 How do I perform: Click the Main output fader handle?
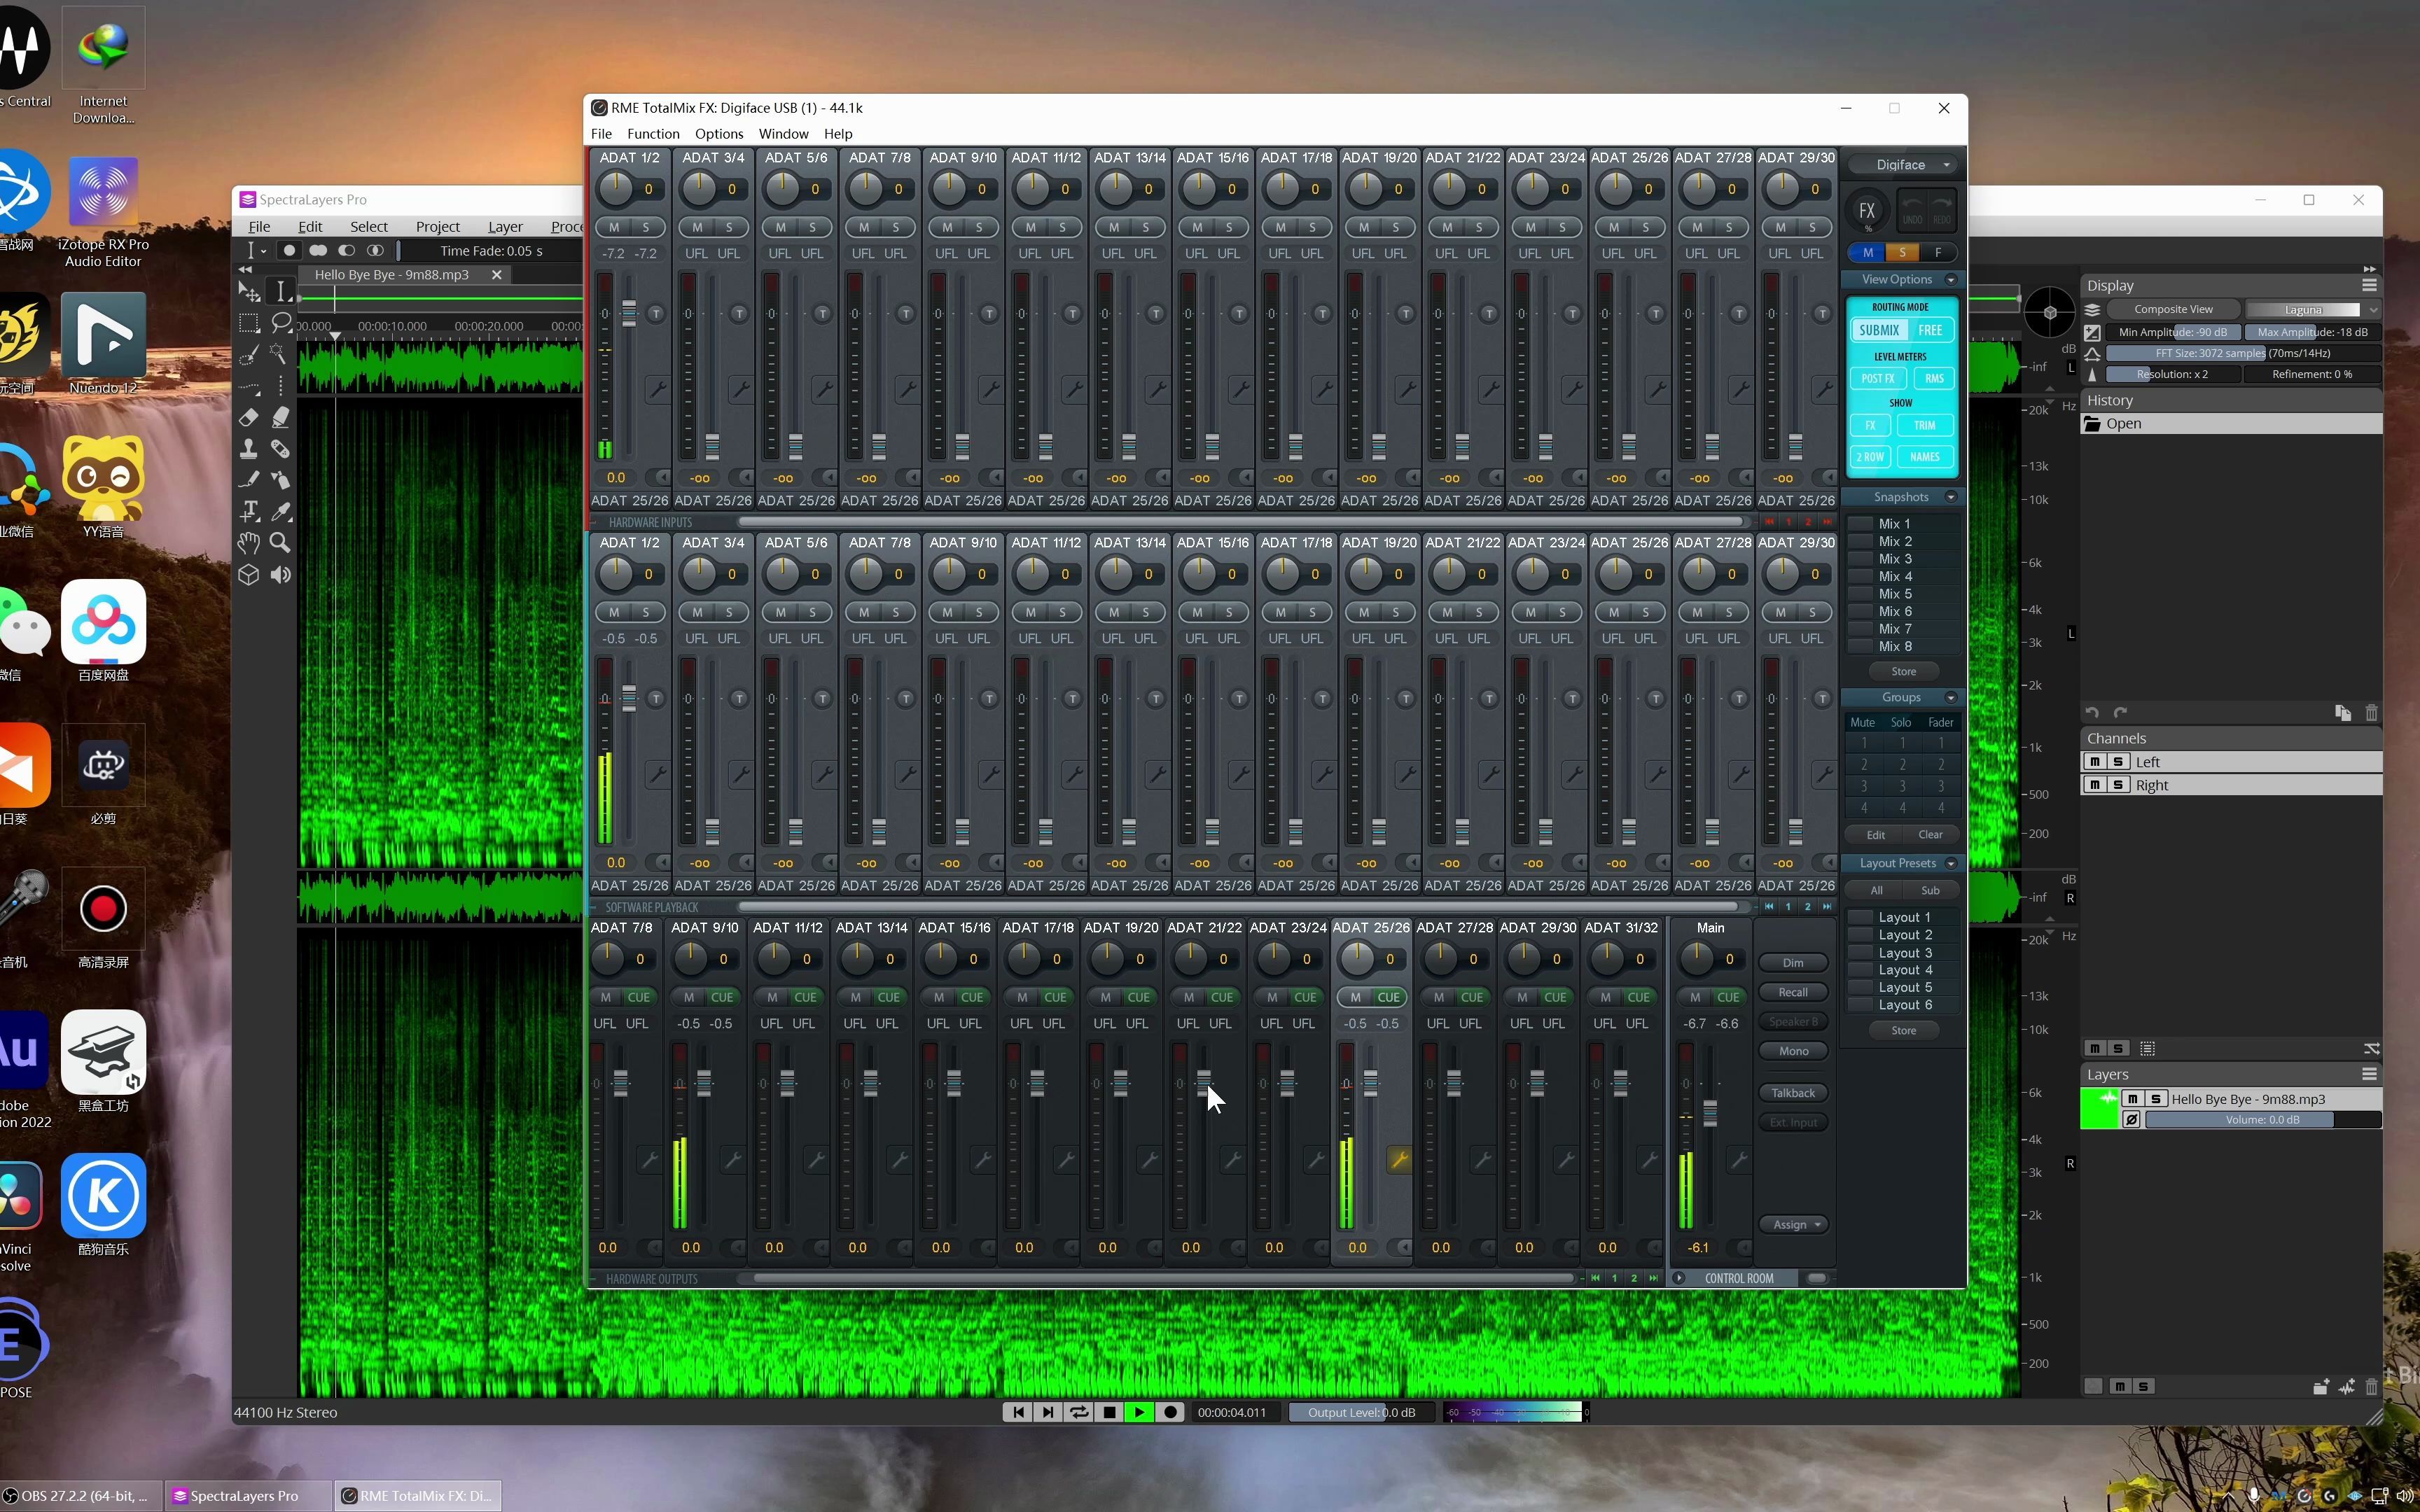pyautogui.click(x=1710, y=1113)
